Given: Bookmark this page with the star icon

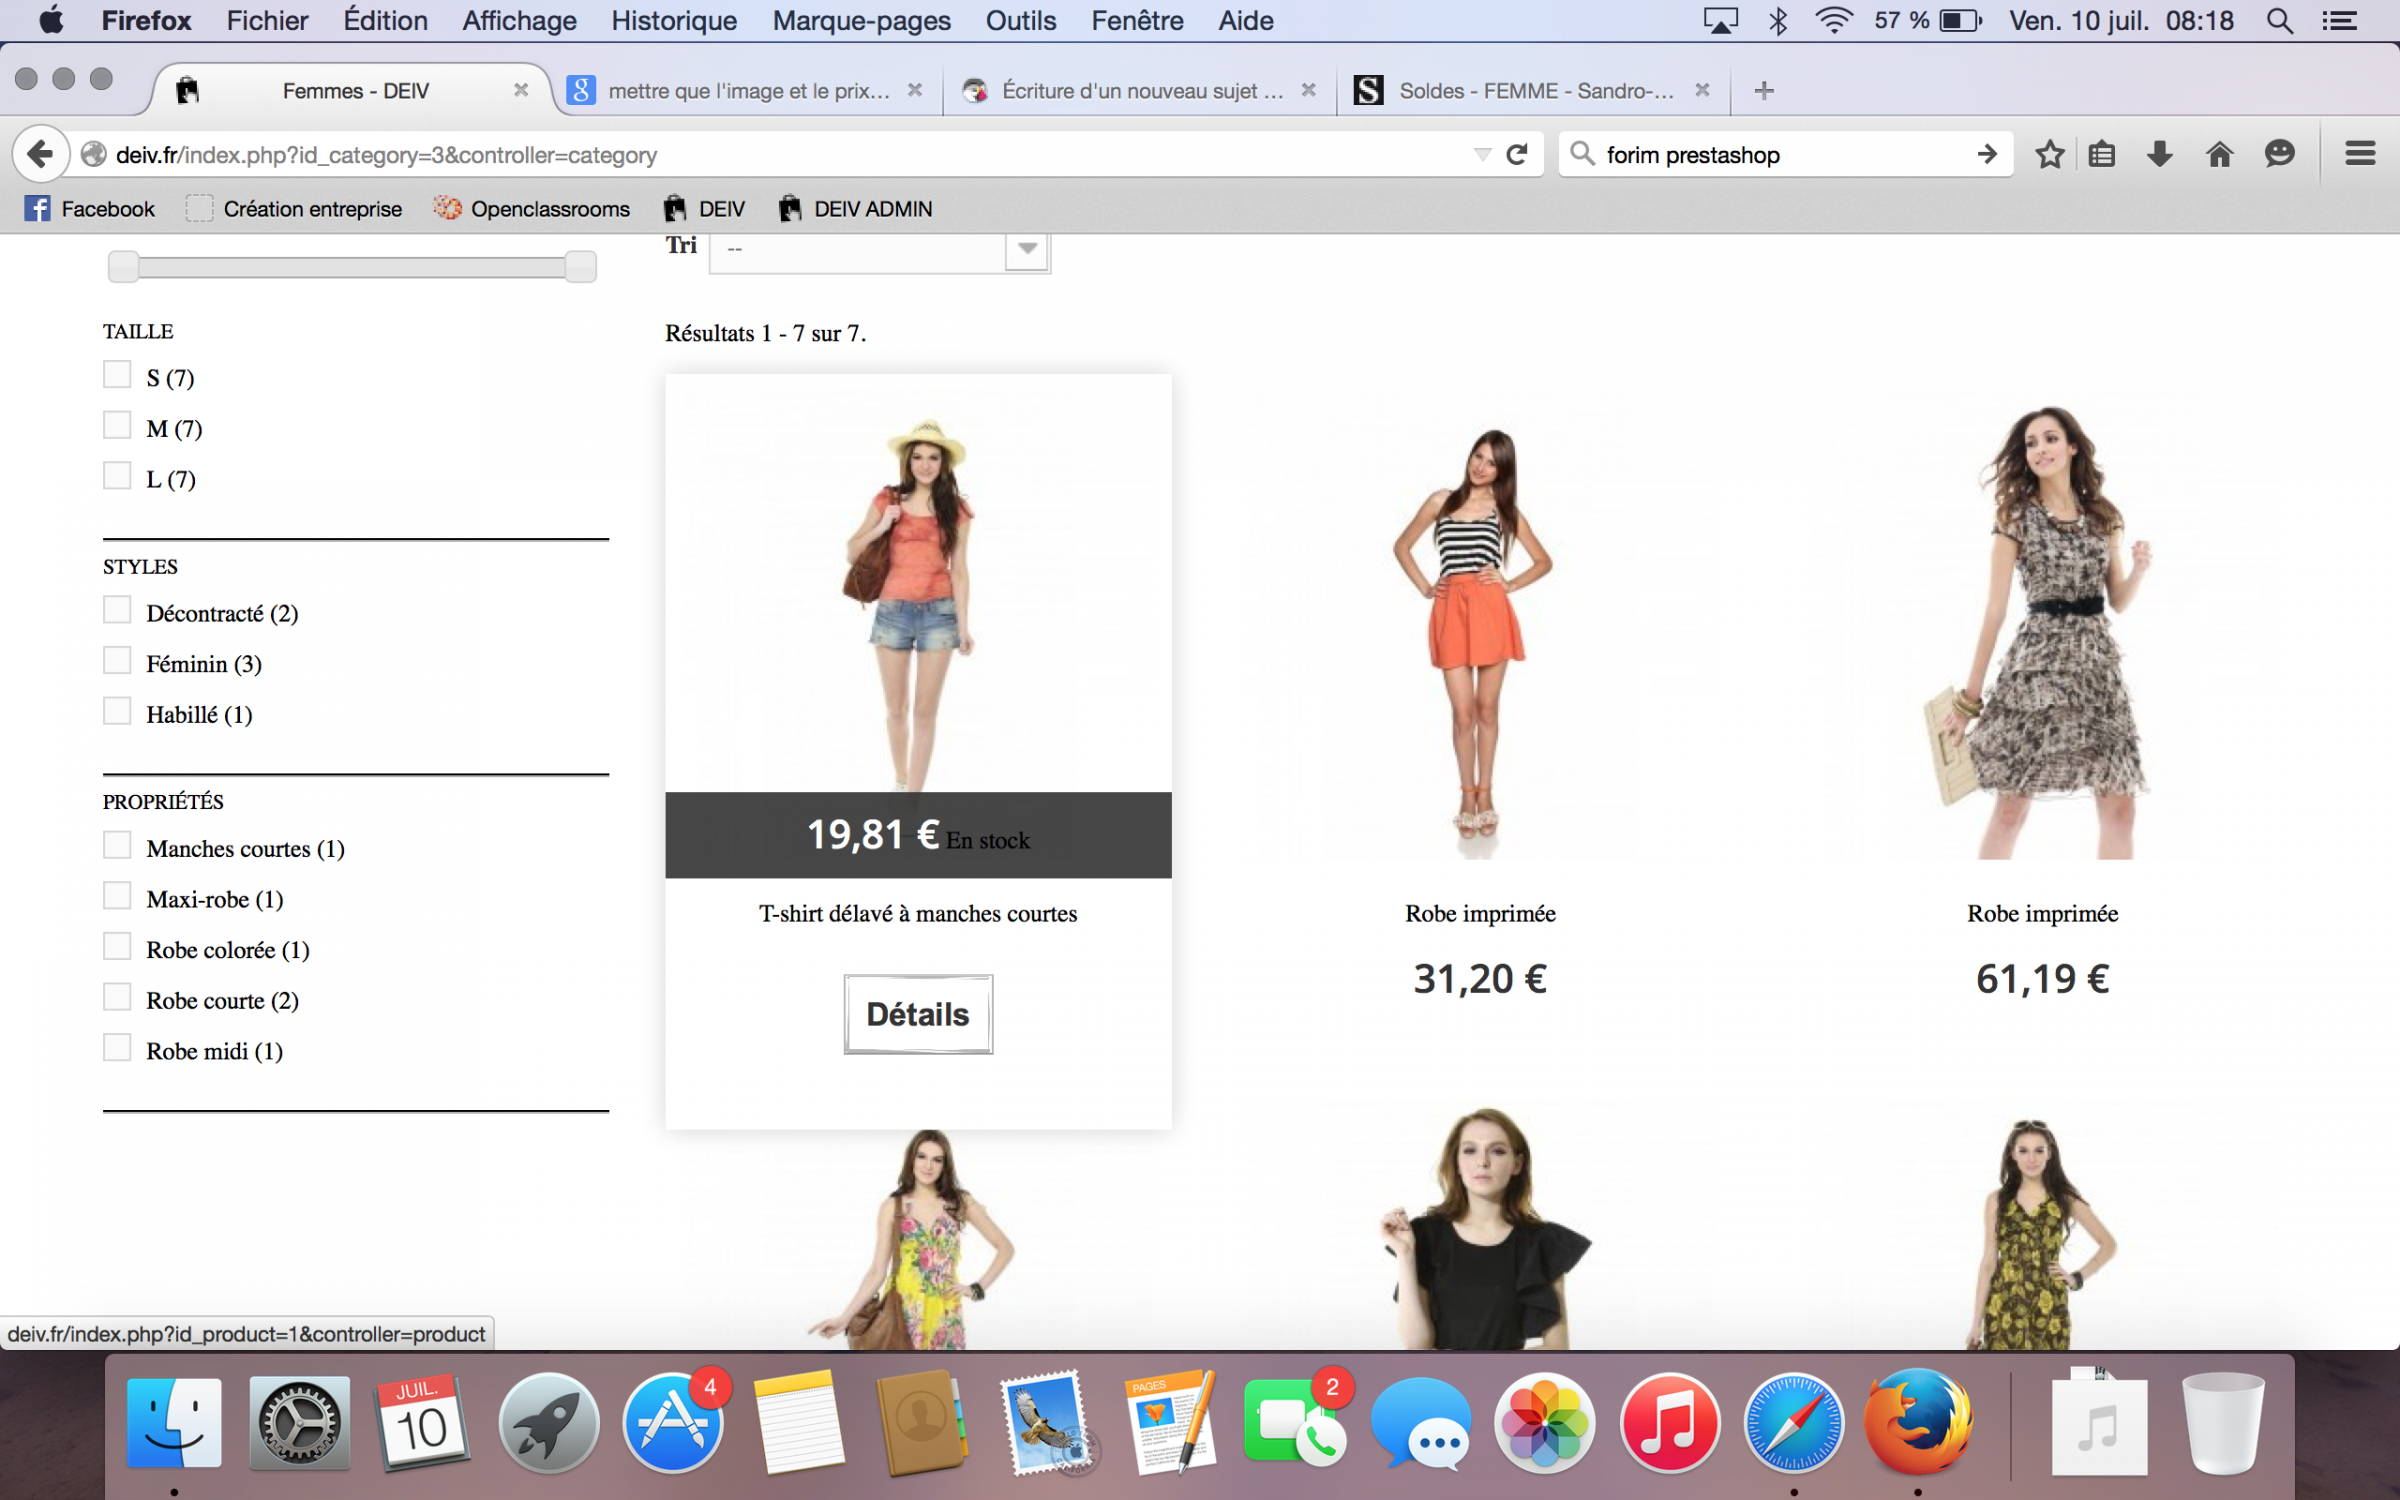Looking at the screenshot, I should click(2049, 154).
